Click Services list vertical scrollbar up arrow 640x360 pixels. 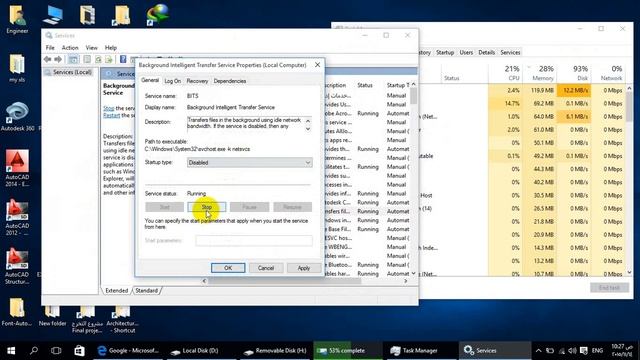click(413, 84)
